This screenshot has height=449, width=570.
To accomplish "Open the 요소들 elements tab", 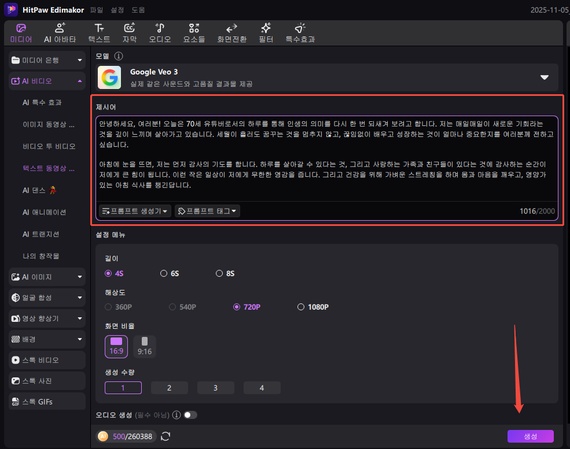I will [x=194, y=33].
